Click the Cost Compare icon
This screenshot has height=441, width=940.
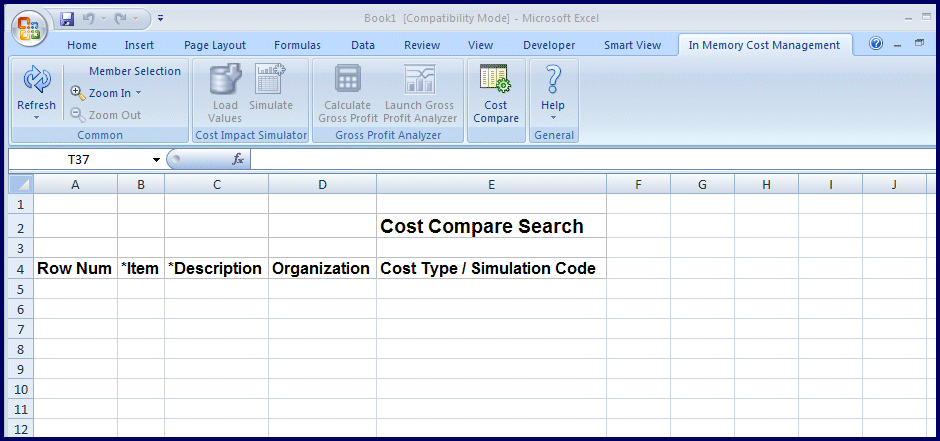point(495,79)
